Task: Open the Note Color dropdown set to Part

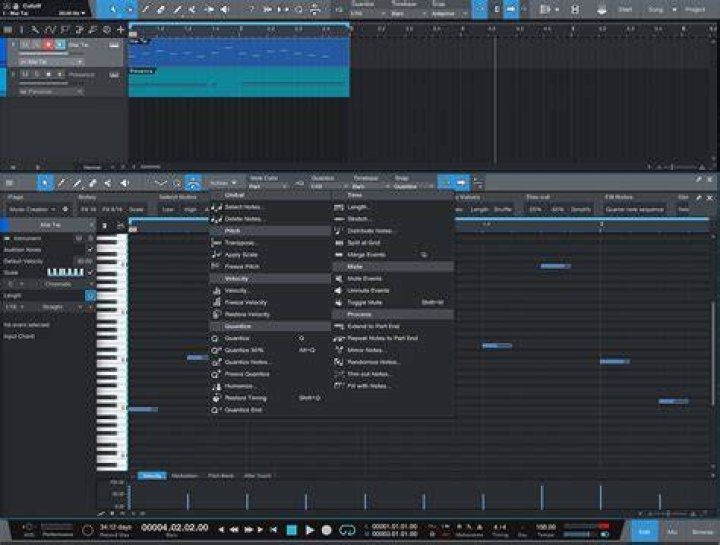Action: [269, 186]
